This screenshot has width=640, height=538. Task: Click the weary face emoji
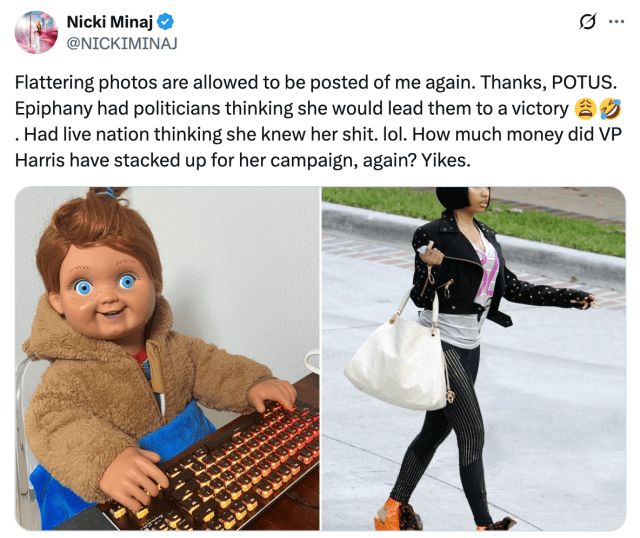click(584, 109)
